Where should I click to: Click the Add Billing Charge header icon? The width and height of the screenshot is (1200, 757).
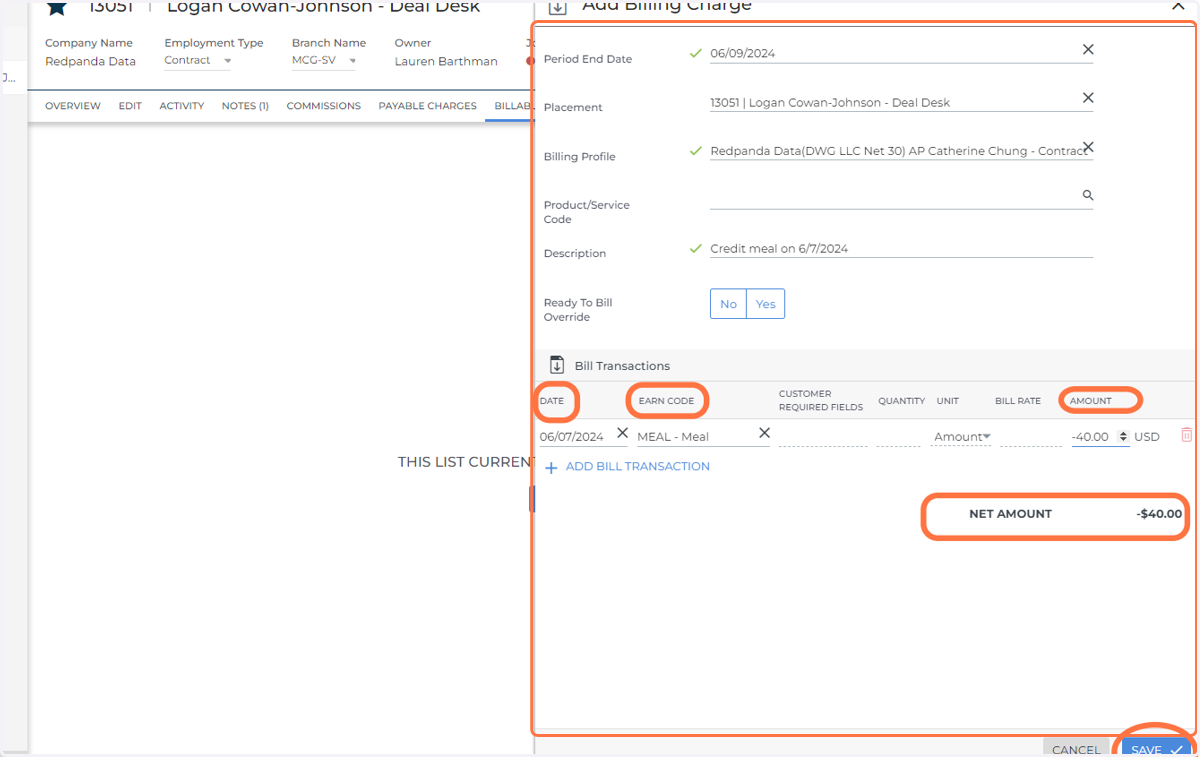pyautogui.click(x=558, y=7)
